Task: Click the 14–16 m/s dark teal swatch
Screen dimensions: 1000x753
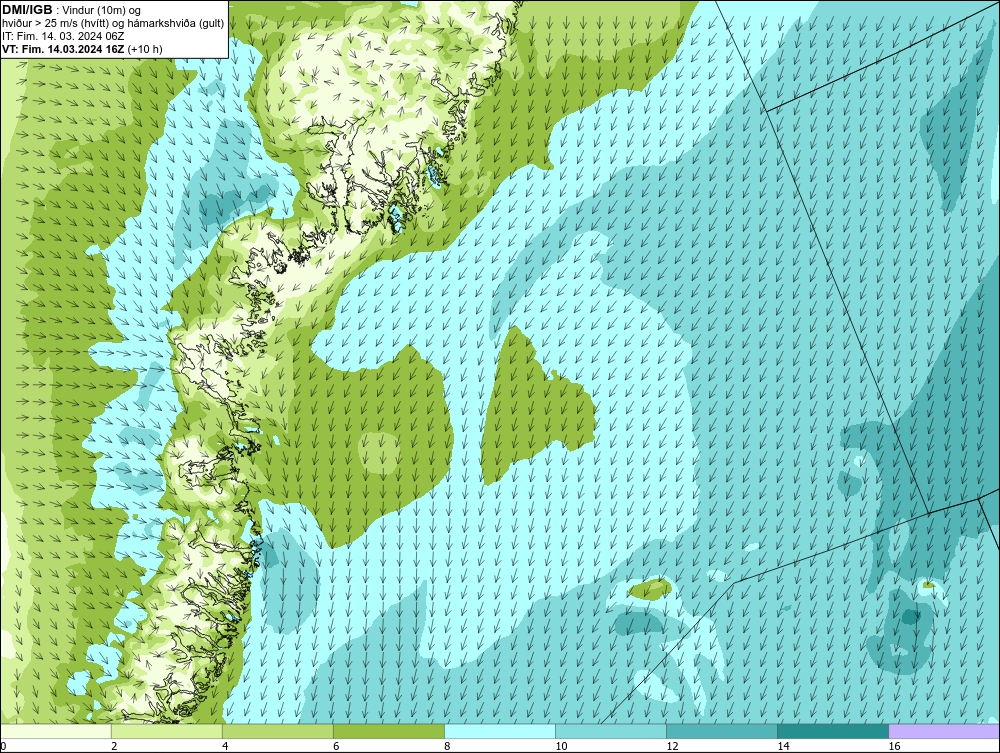Action: coord(832,731)
